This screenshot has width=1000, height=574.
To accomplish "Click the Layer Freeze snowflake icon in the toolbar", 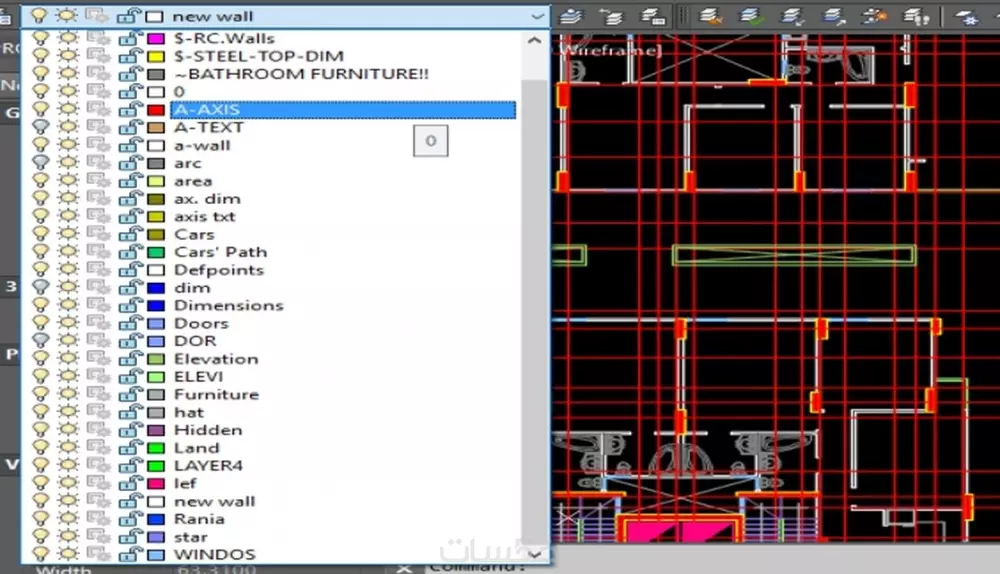I will pos(967,17).
